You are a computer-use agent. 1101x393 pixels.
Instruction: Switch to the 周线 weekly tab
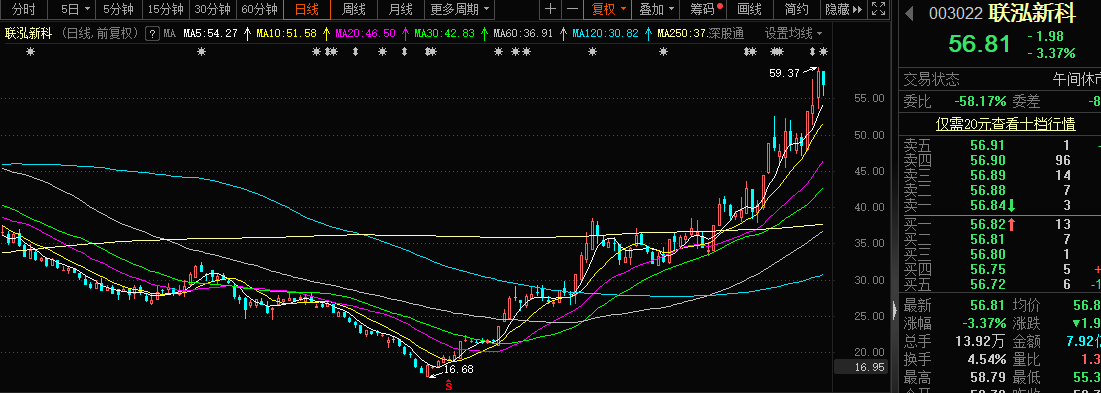(x=353, y=9)
